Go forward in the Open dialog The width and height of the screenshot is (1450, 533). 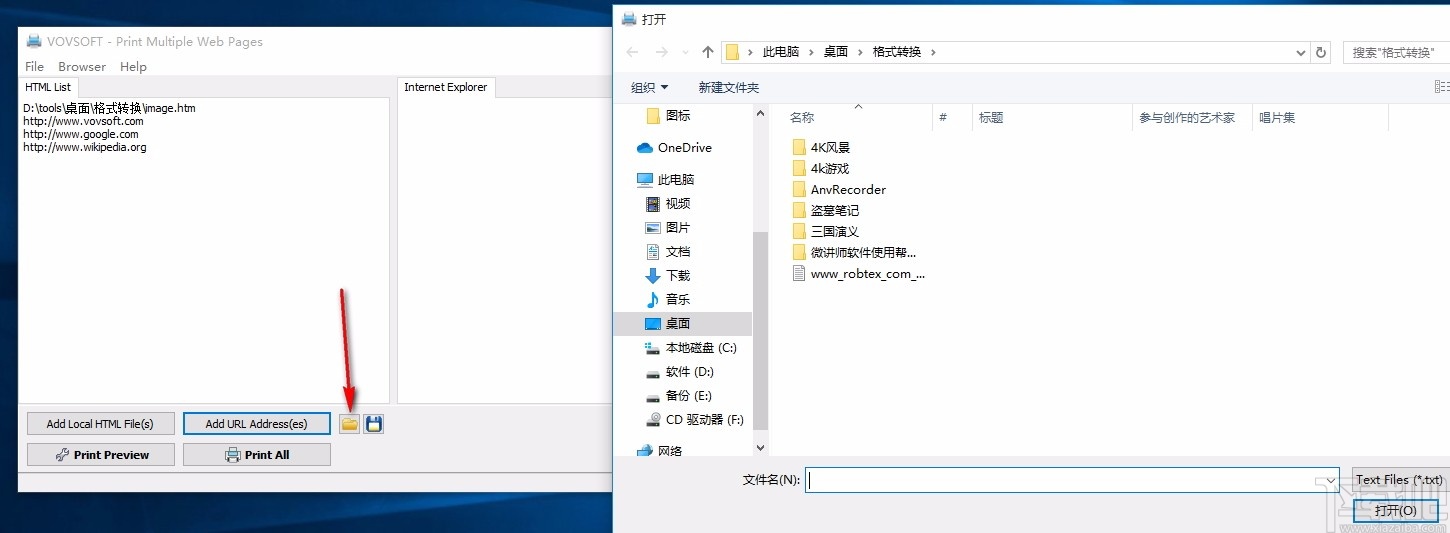pyautogui.click(x=661, y=52)
